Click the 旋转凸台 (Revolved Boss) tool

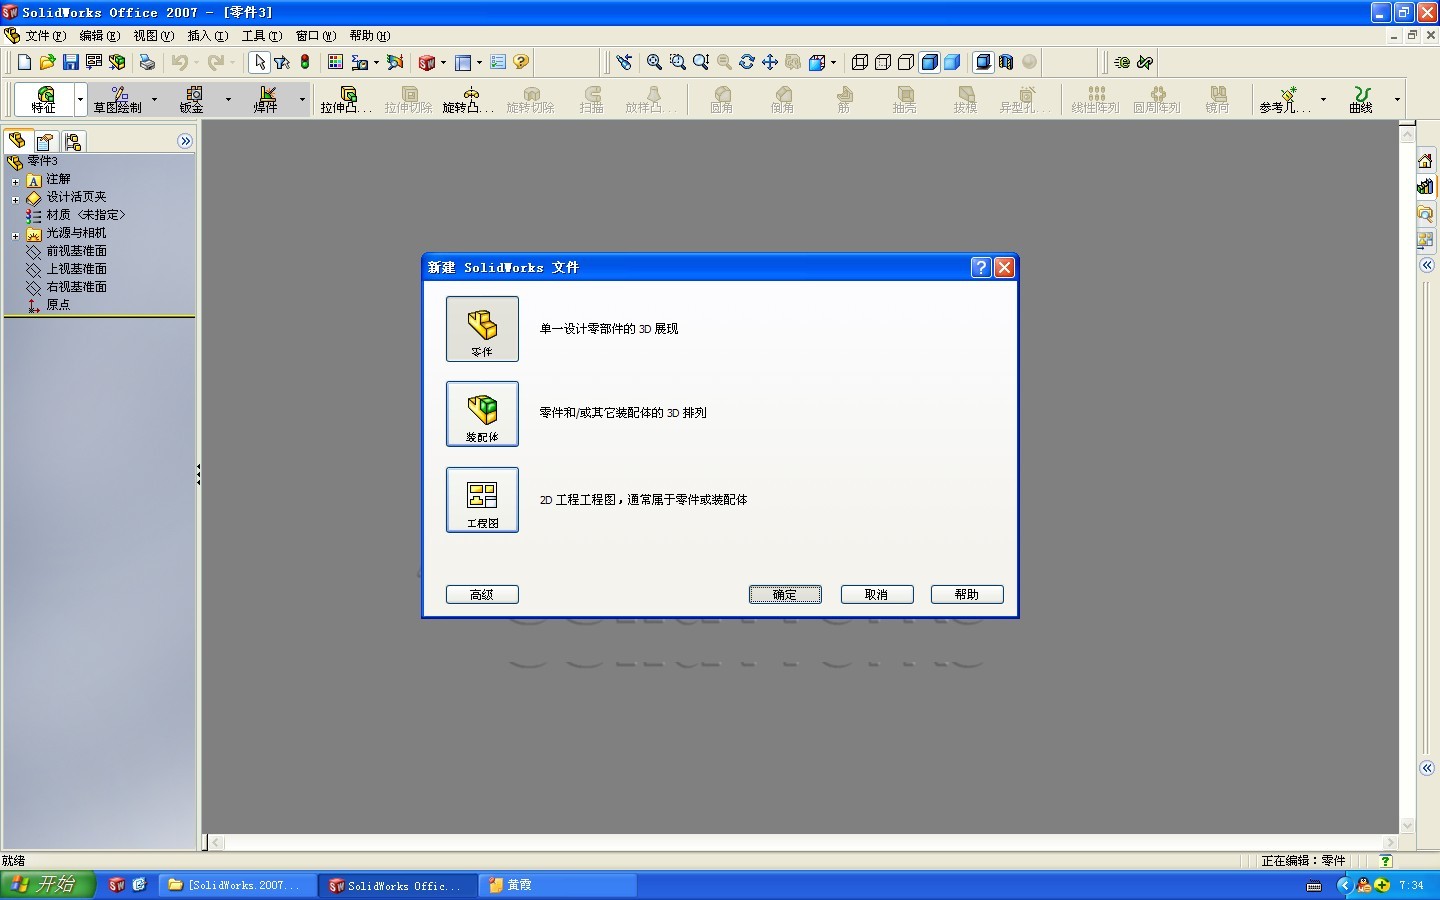[x=468, y=99]
